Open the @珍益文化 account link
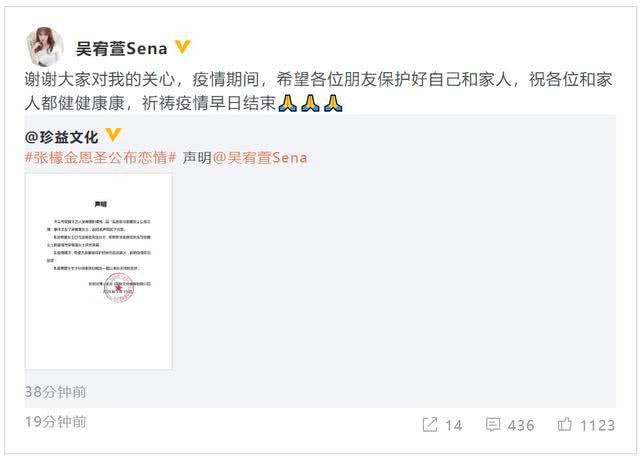Image resolution: width=640 pixels, height=459 pixels. [61, 137]
